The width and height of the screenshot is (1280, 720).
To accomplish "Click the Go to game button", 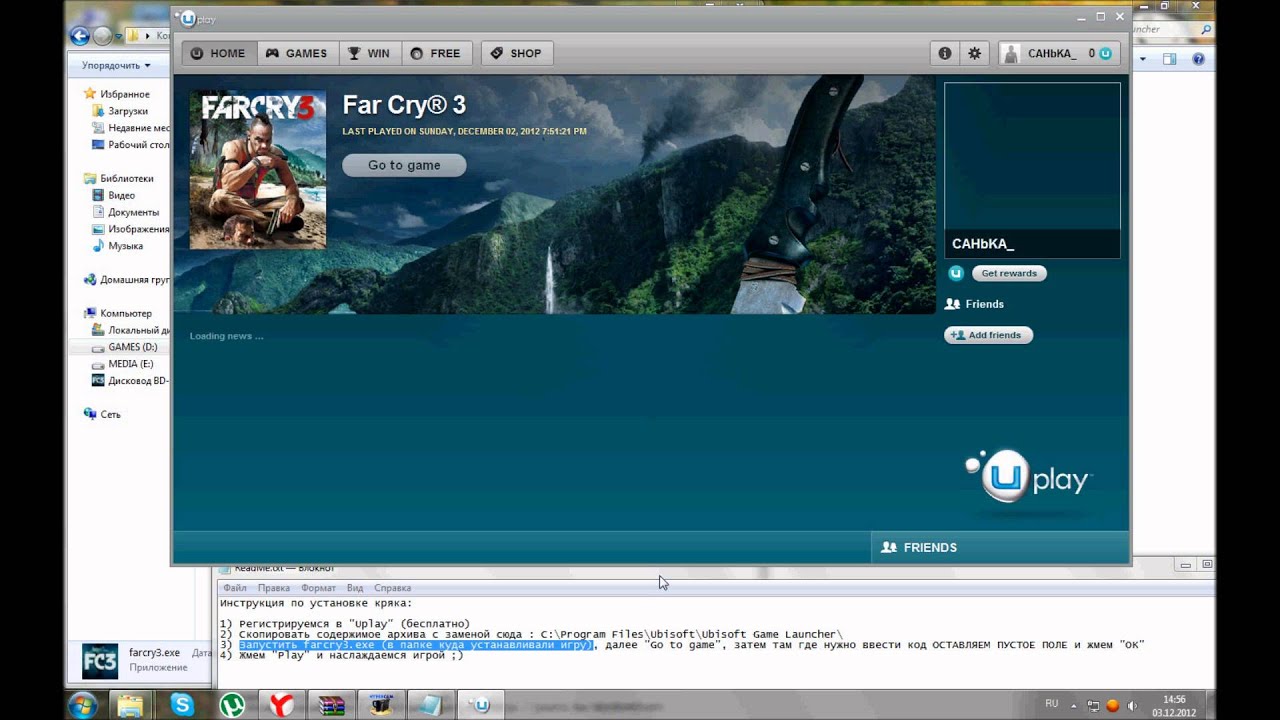I will coord(404,165).
